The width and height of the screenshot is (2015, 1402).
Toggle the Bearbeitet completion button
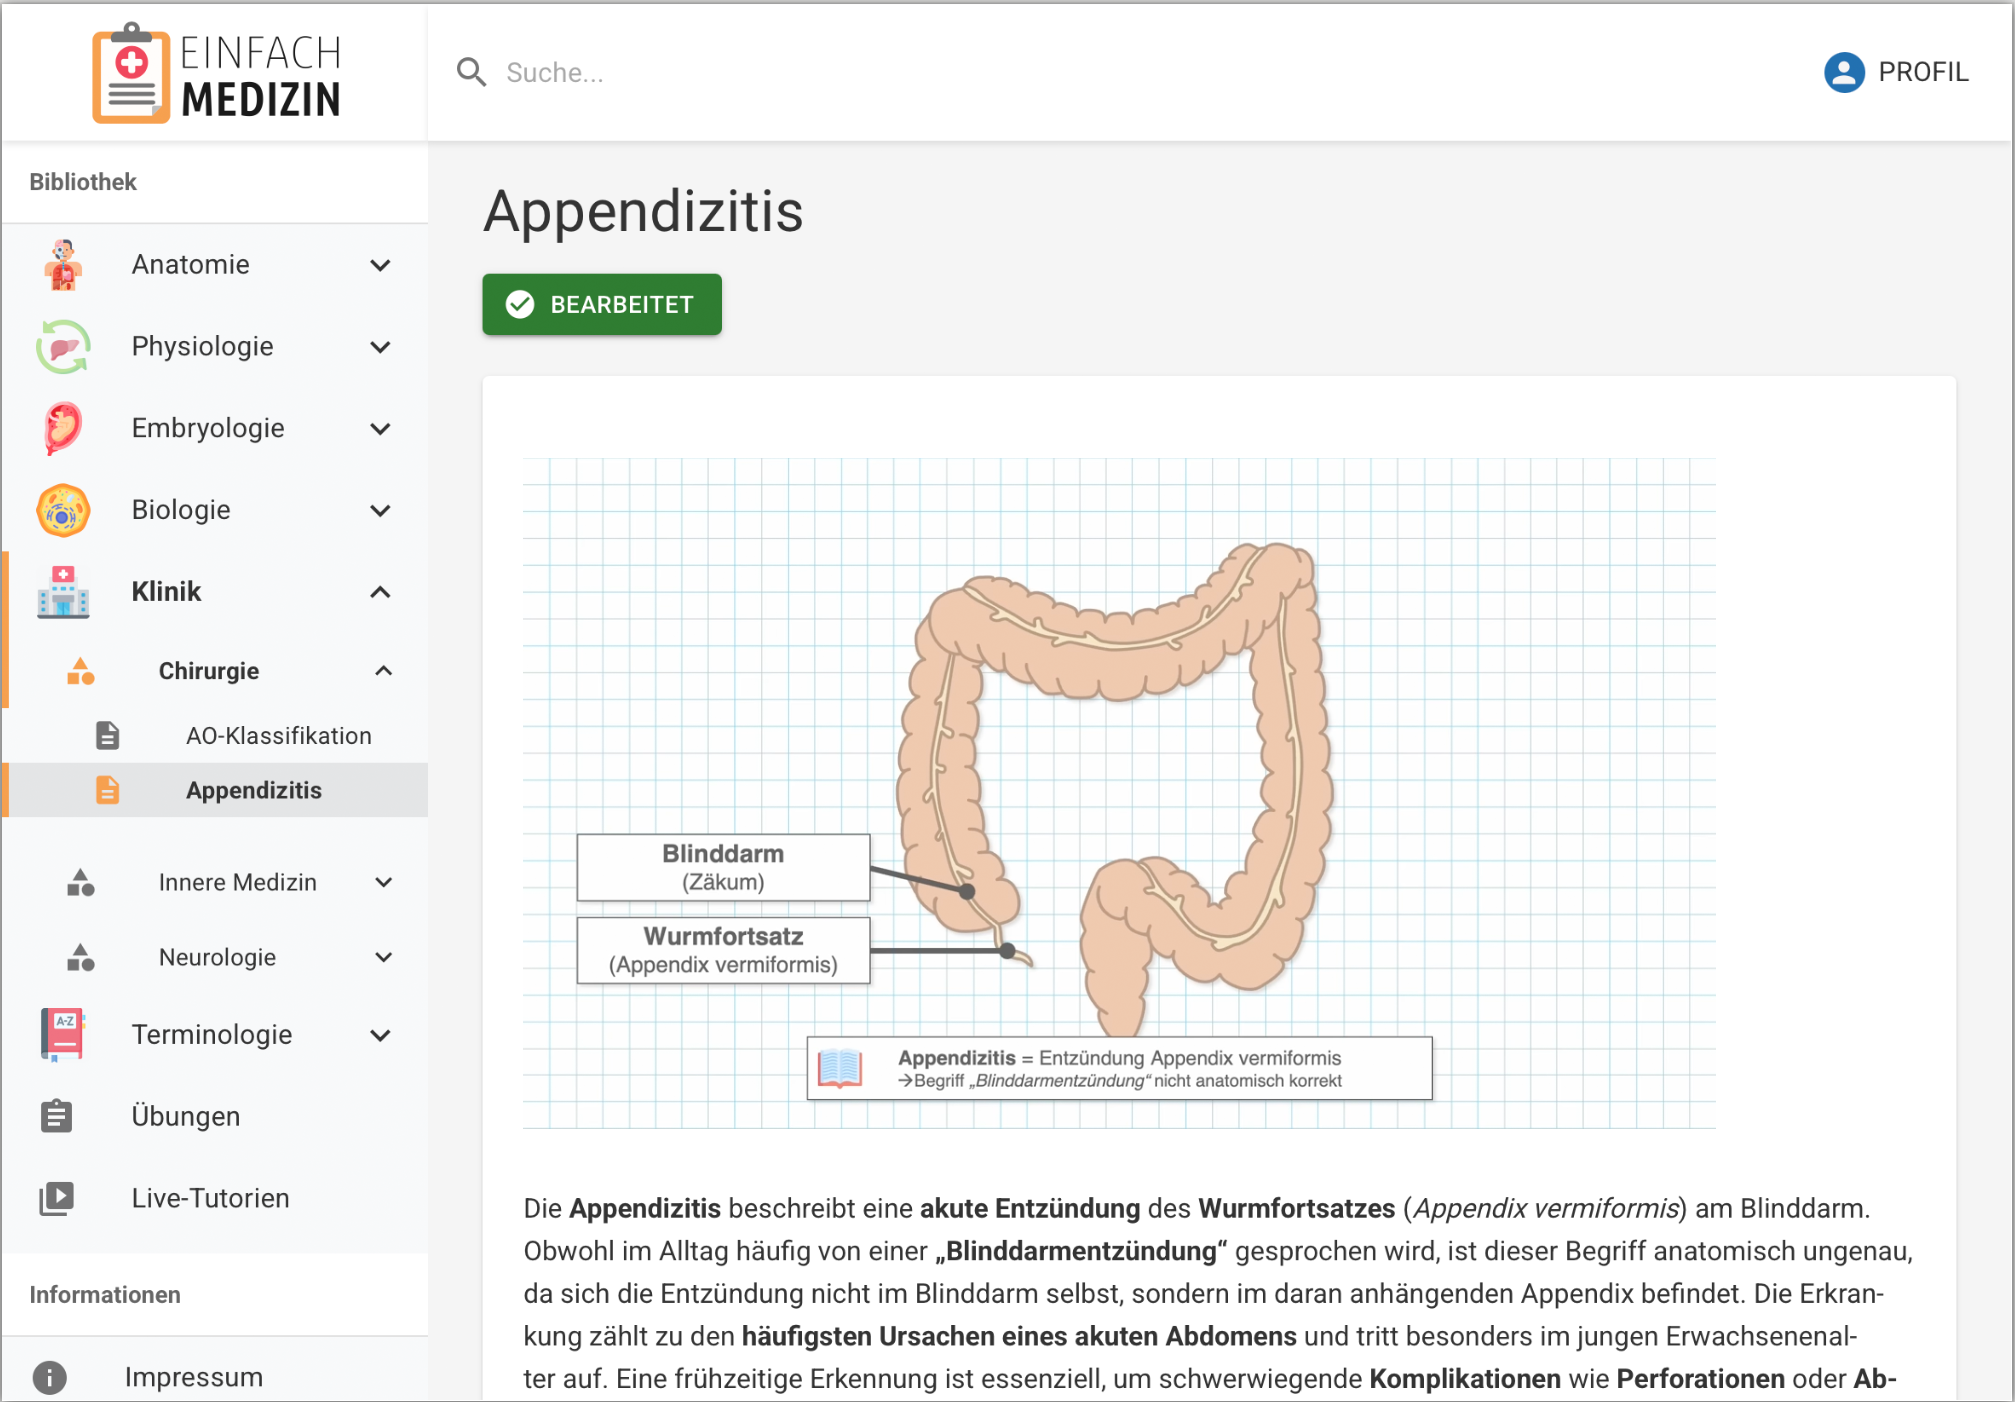(x=602, y=305)
